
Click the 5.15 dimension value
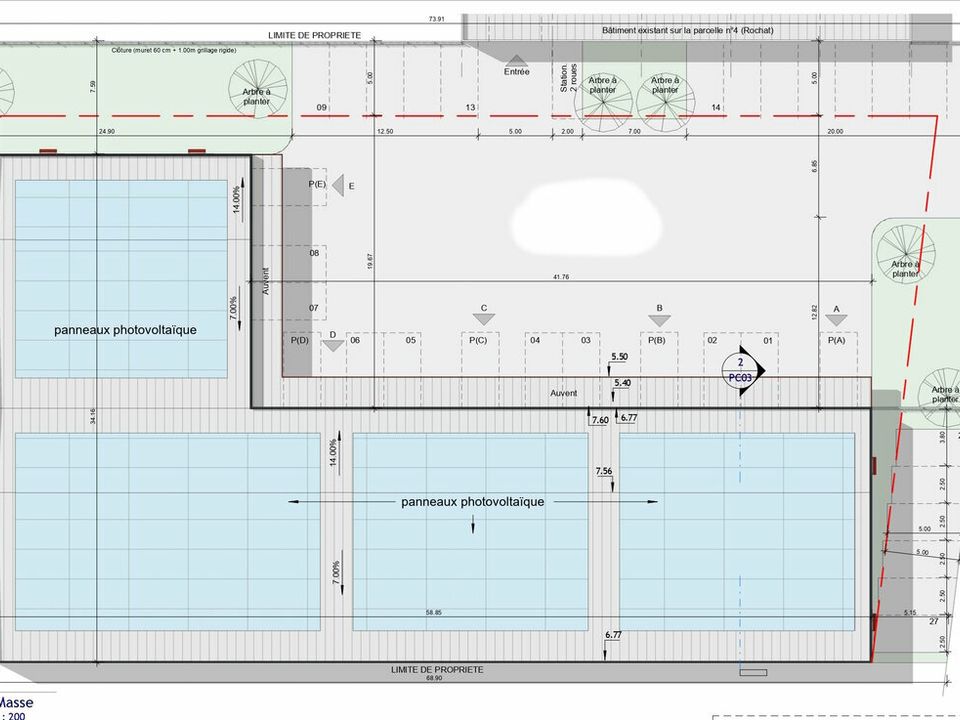910,612
